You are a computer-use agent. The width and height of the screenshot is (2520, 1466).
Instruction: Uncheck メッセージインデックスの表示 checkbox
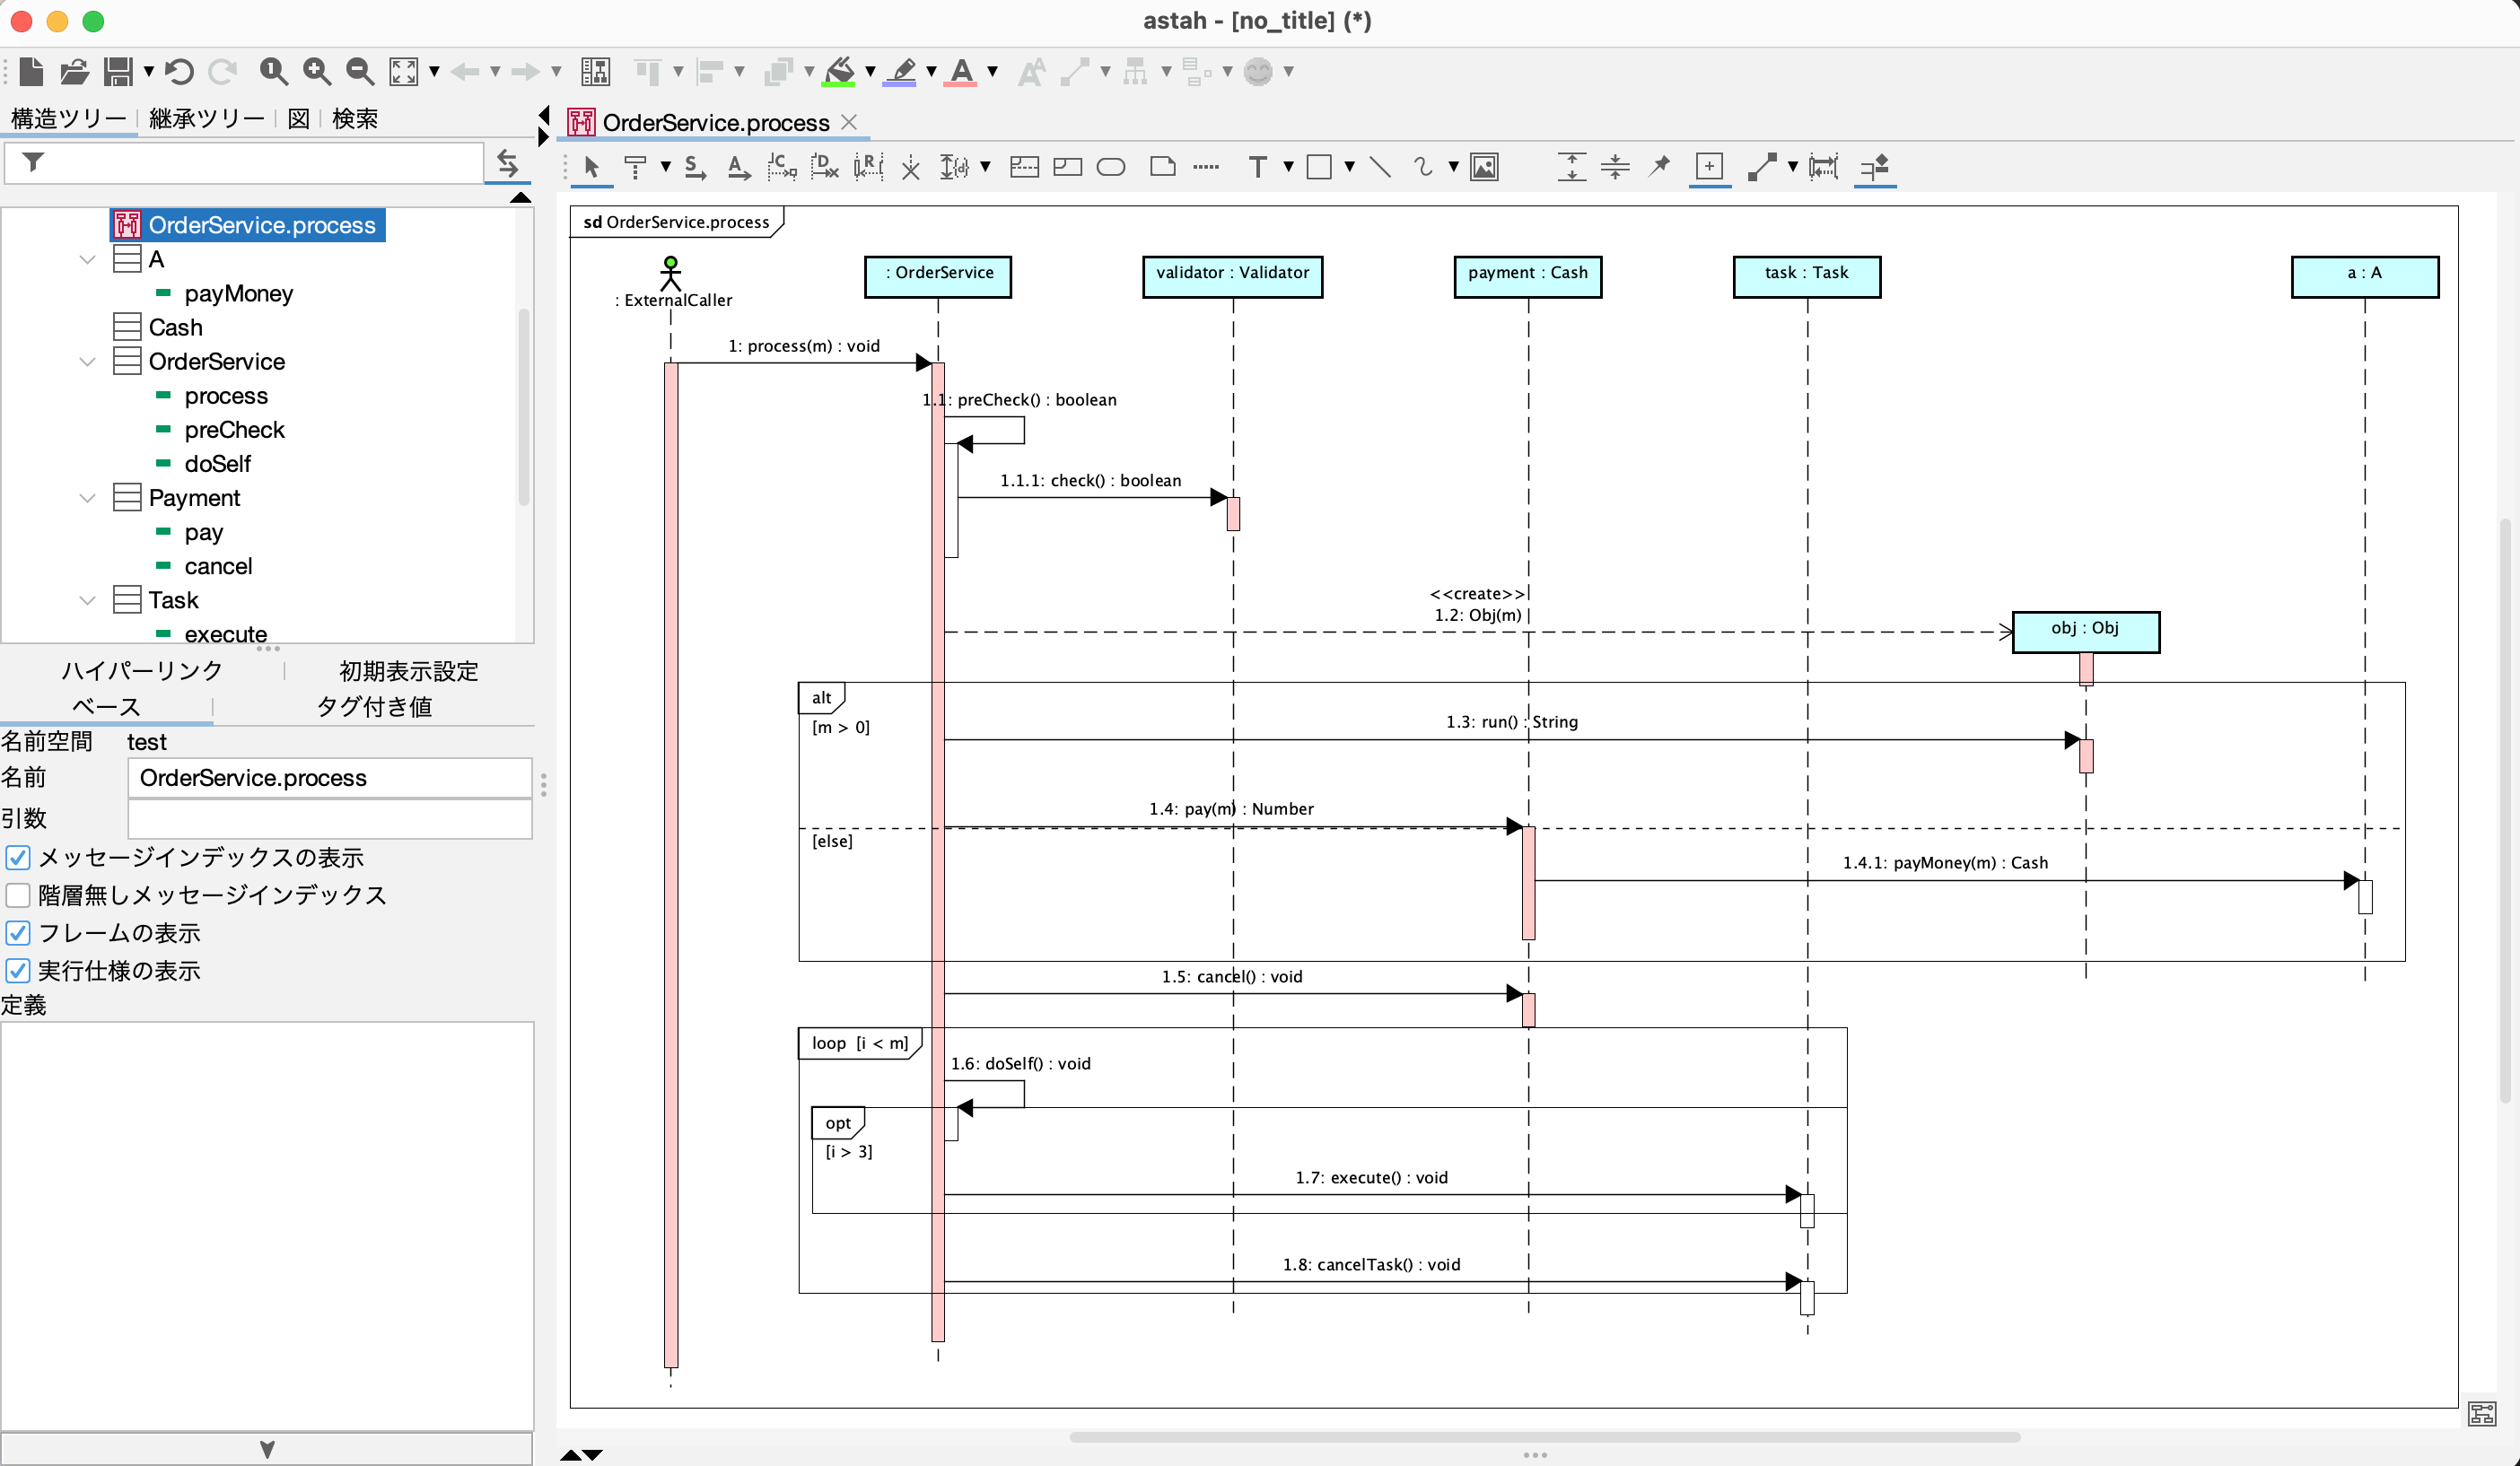(18, 857)
